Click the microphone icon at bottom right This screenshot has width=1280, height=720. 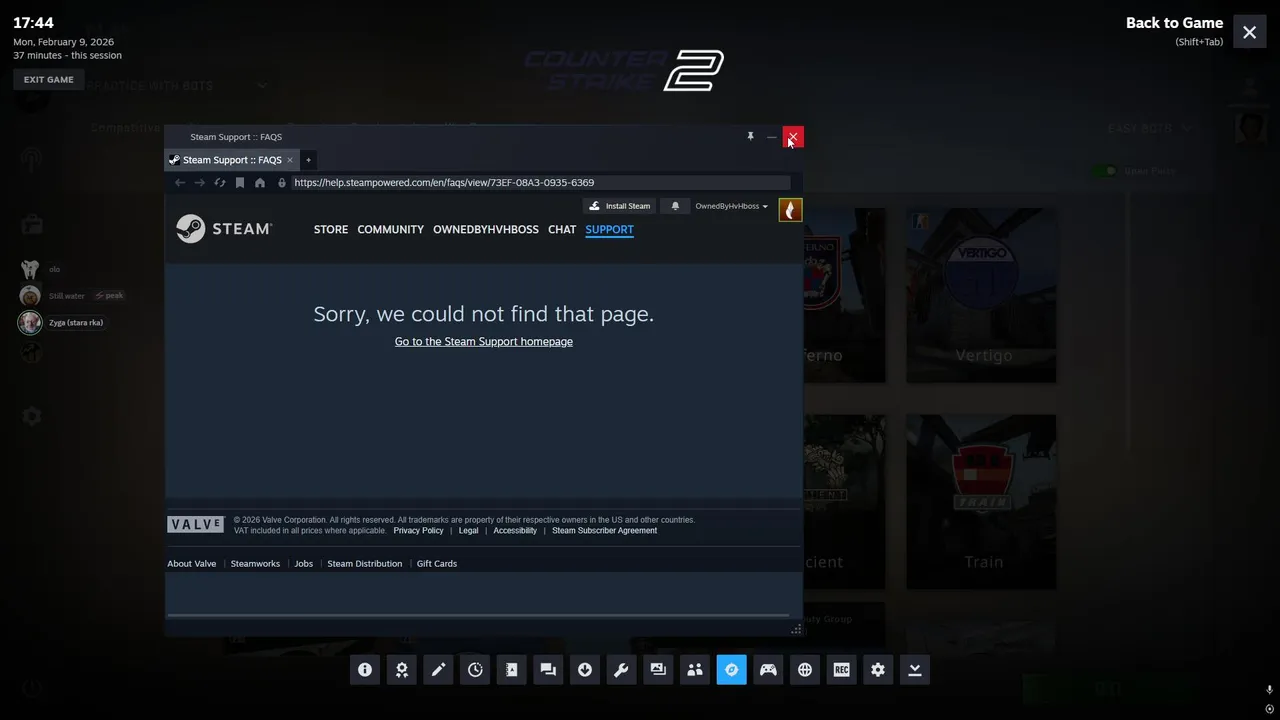click(1269, 690)
